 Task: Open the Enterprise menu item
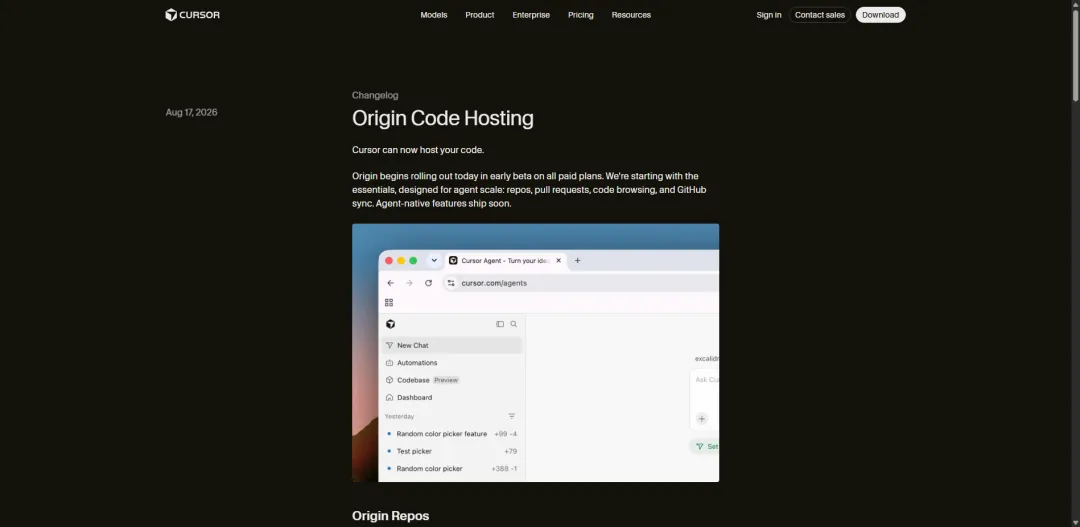point(531,15)
